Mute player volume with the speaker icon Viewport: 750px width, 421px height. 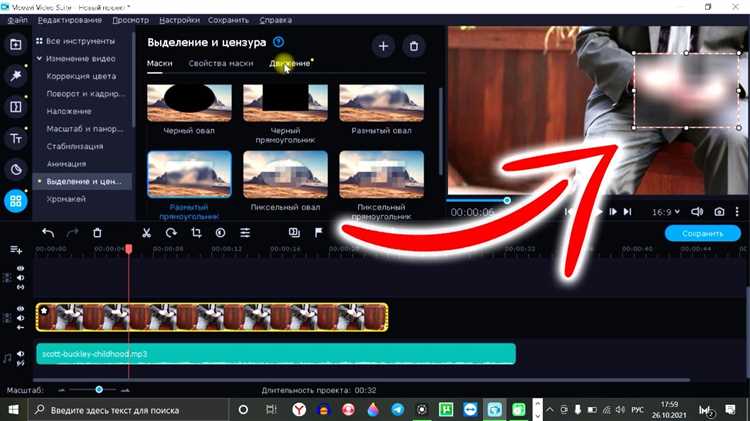(697, 212)
